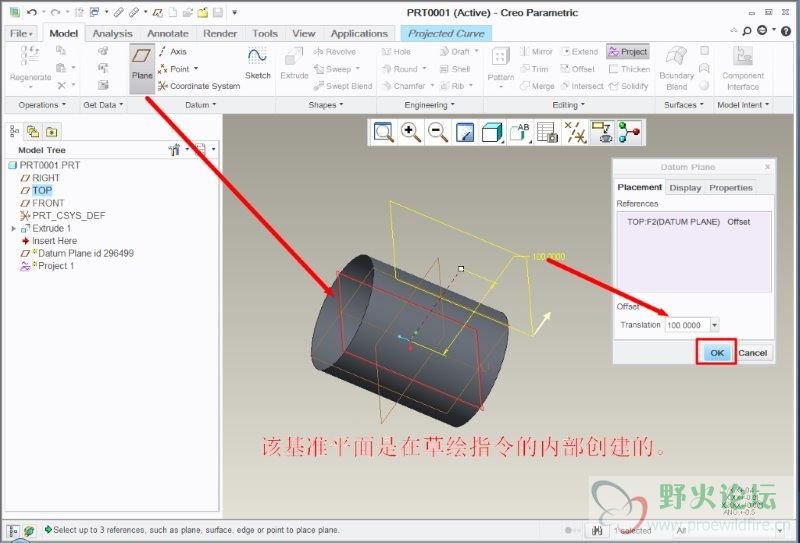Click the Repaint icon

(465, 132)
